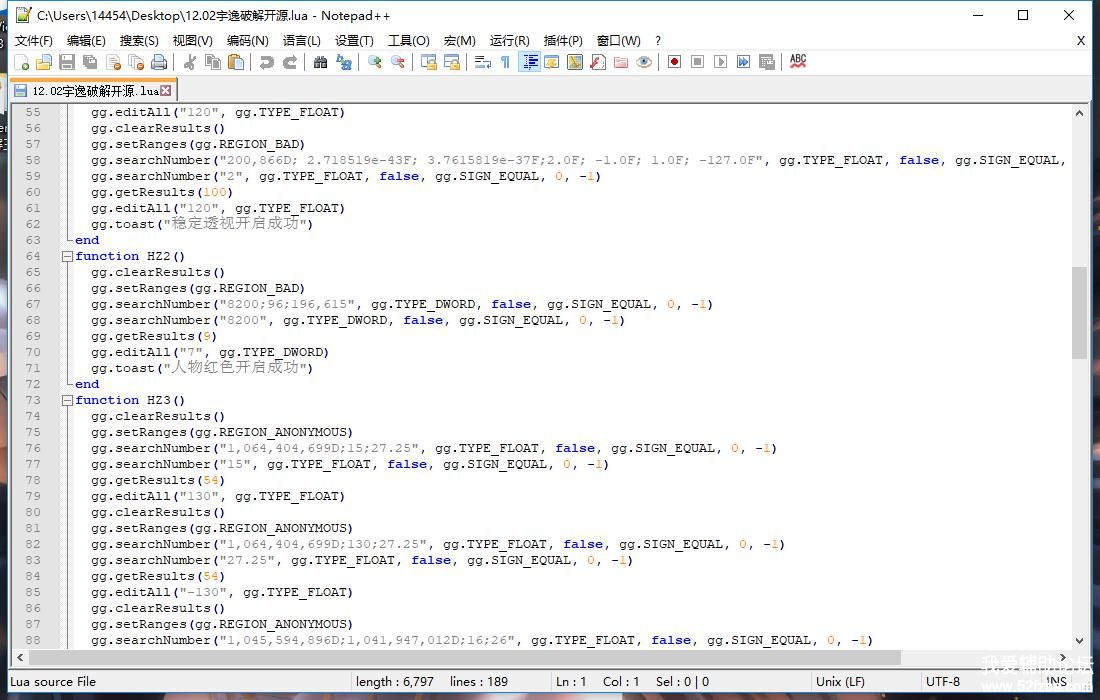Toggle word wrap toolbar icon
The image size is (1100, 700).
(483, 62)
